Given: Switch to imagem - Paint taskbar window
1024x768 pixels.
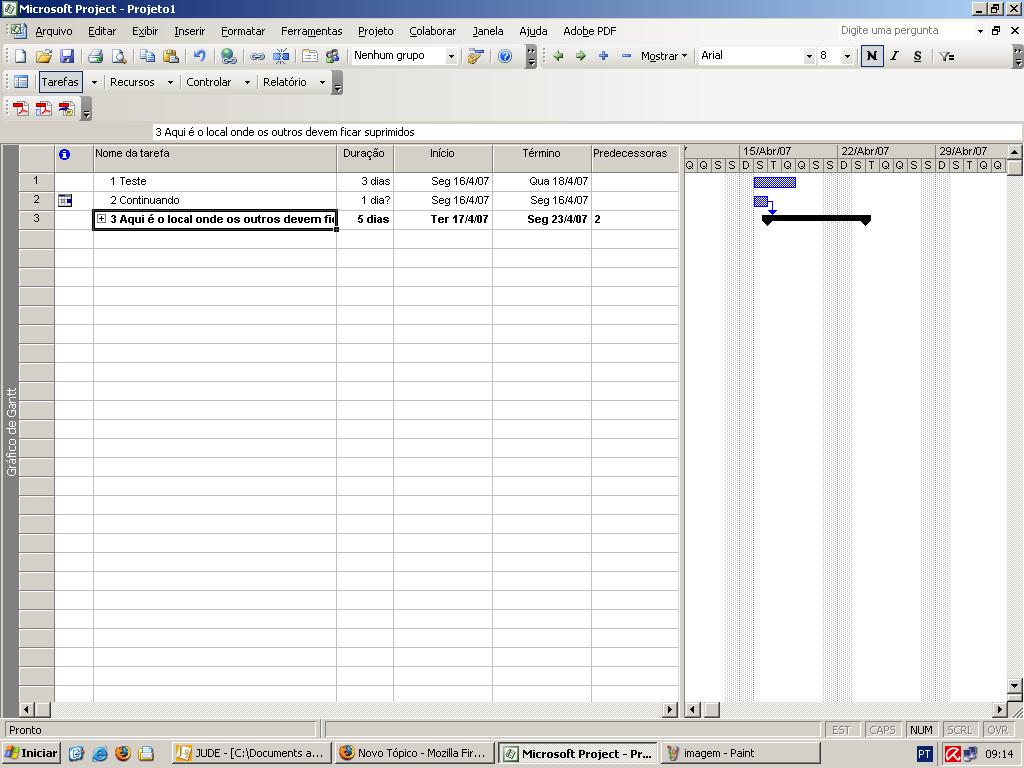Looking at the screenshot, I should point(741,753).
